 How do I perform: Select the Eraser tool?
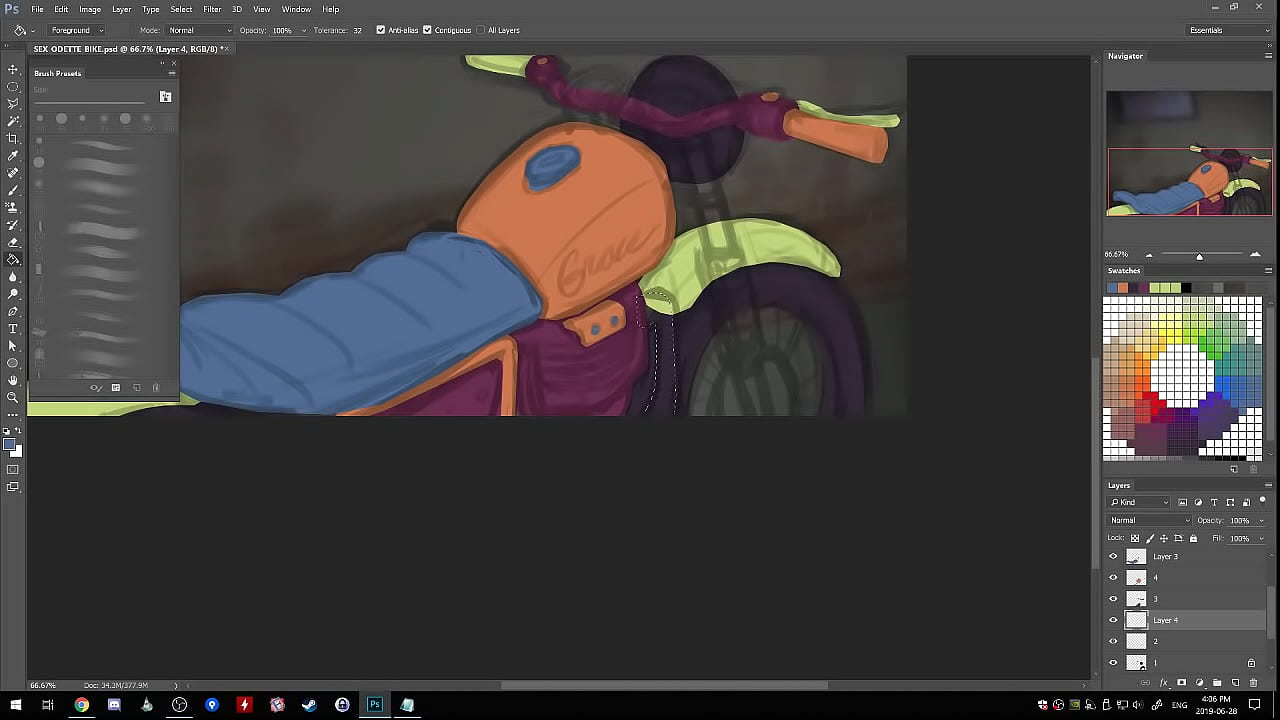click(x=13, y=242)
